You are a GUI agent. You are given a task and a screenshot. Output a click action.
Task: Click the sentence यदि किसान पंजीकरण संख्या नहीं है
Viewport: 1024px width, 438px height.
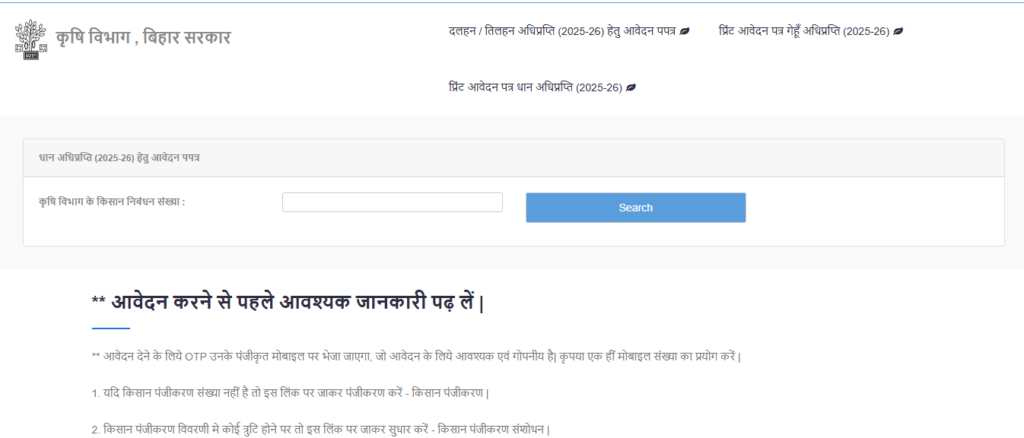[250, 393]
